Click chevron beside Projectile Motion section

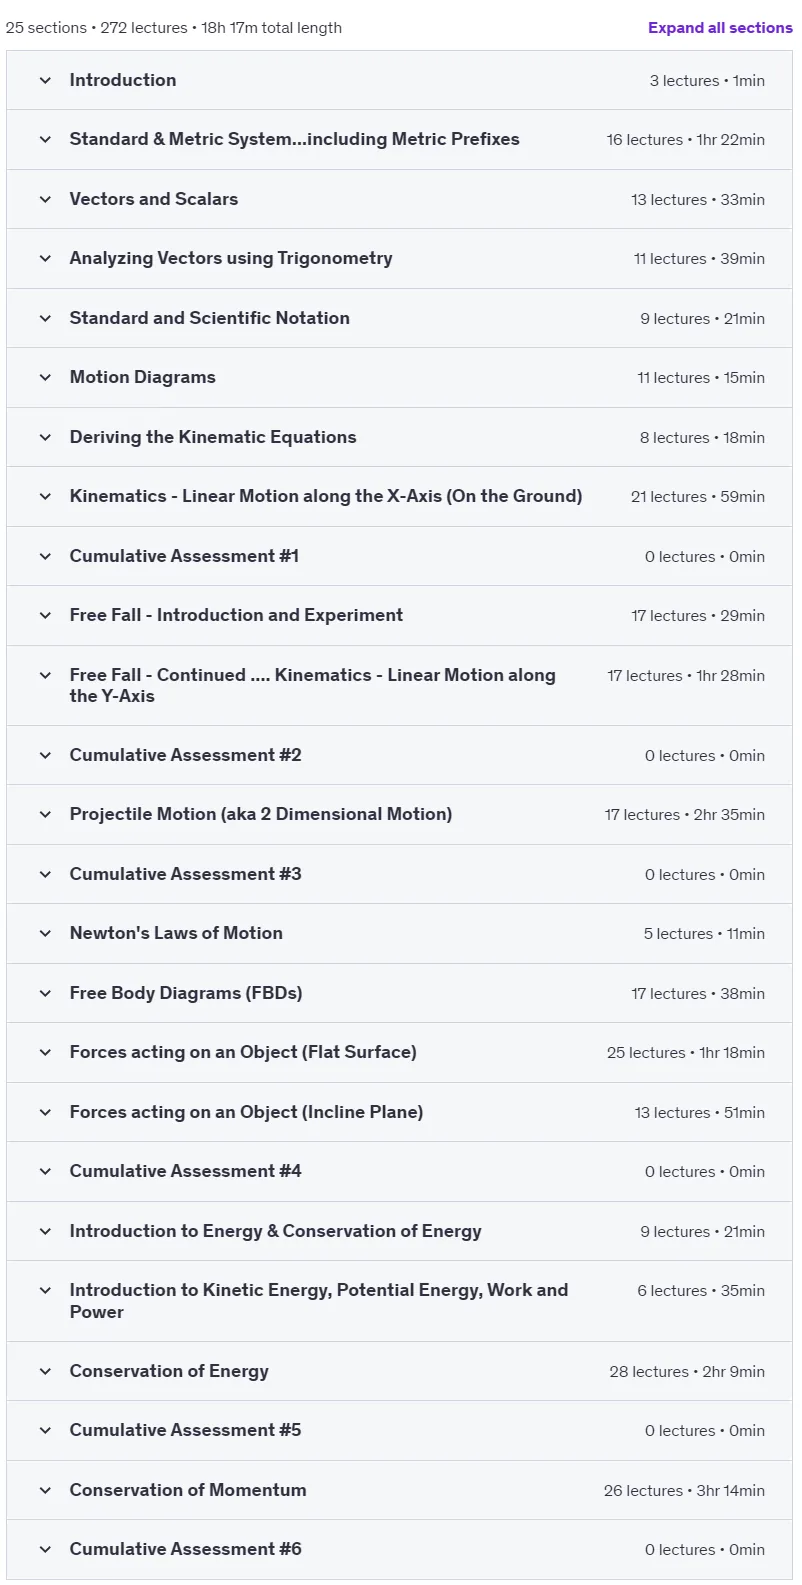click(45, 814)
